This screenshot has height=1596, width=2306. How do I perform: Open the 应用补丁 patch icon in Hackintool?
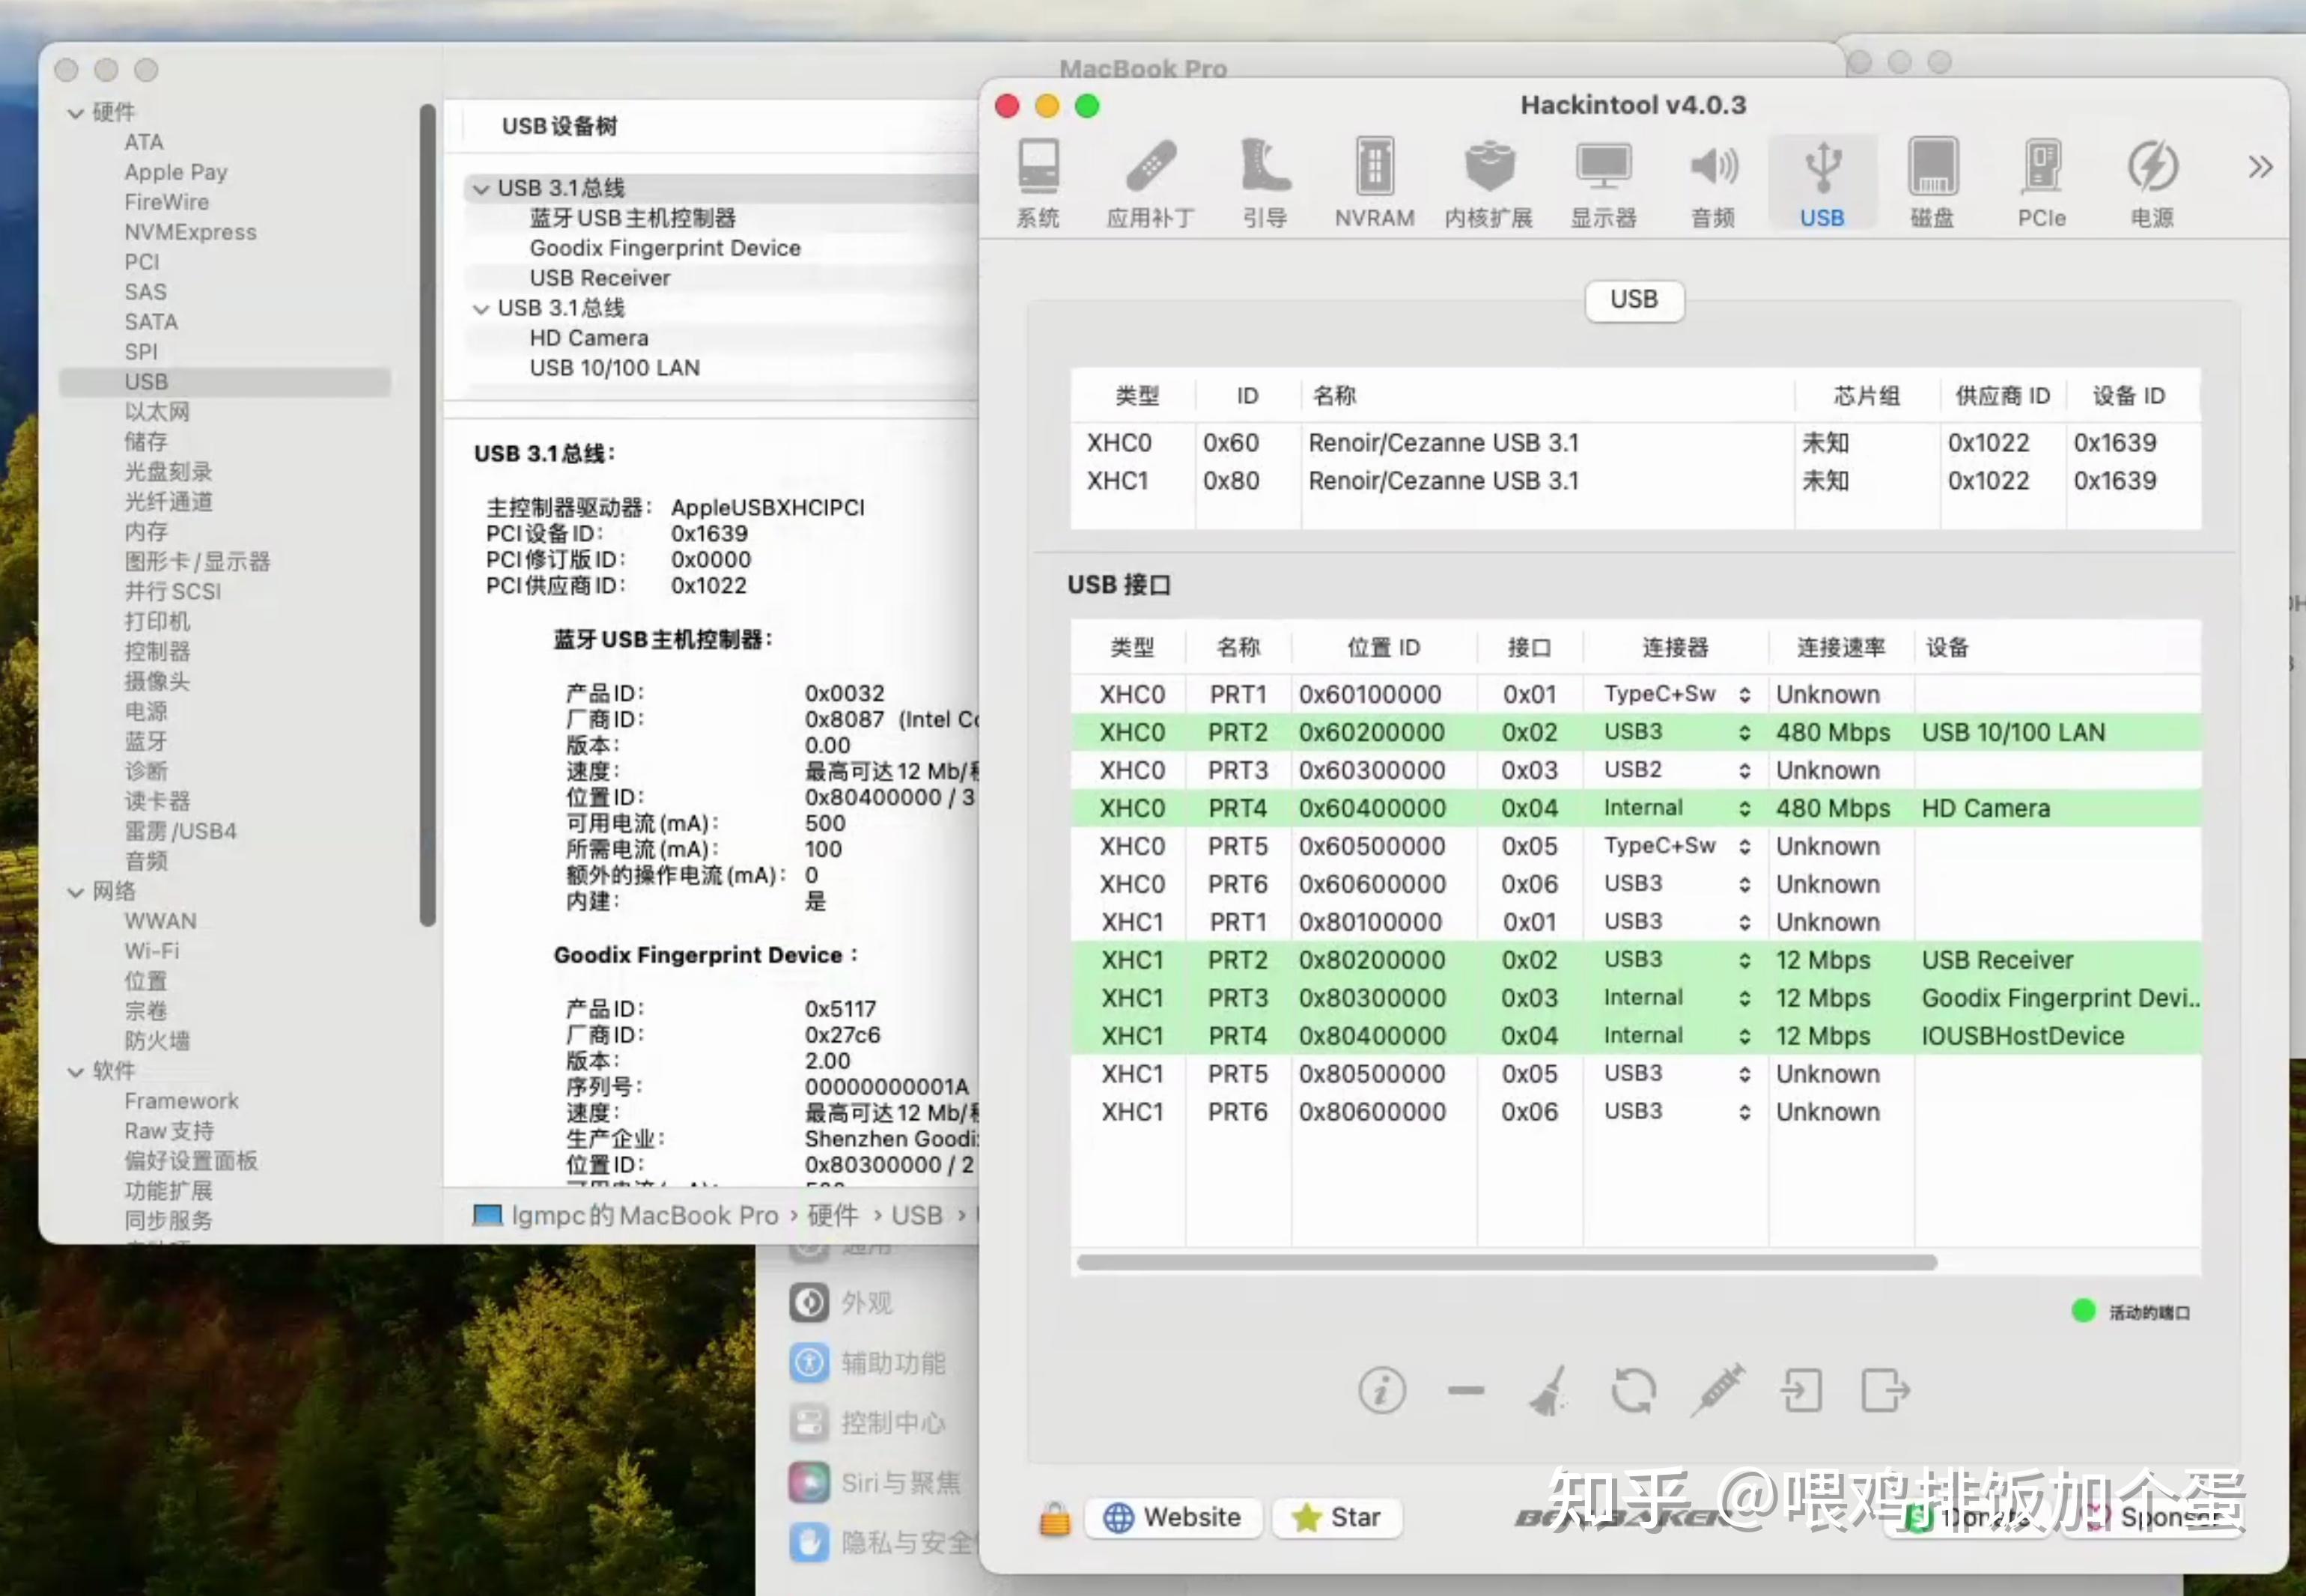[x=1150, y=184]
